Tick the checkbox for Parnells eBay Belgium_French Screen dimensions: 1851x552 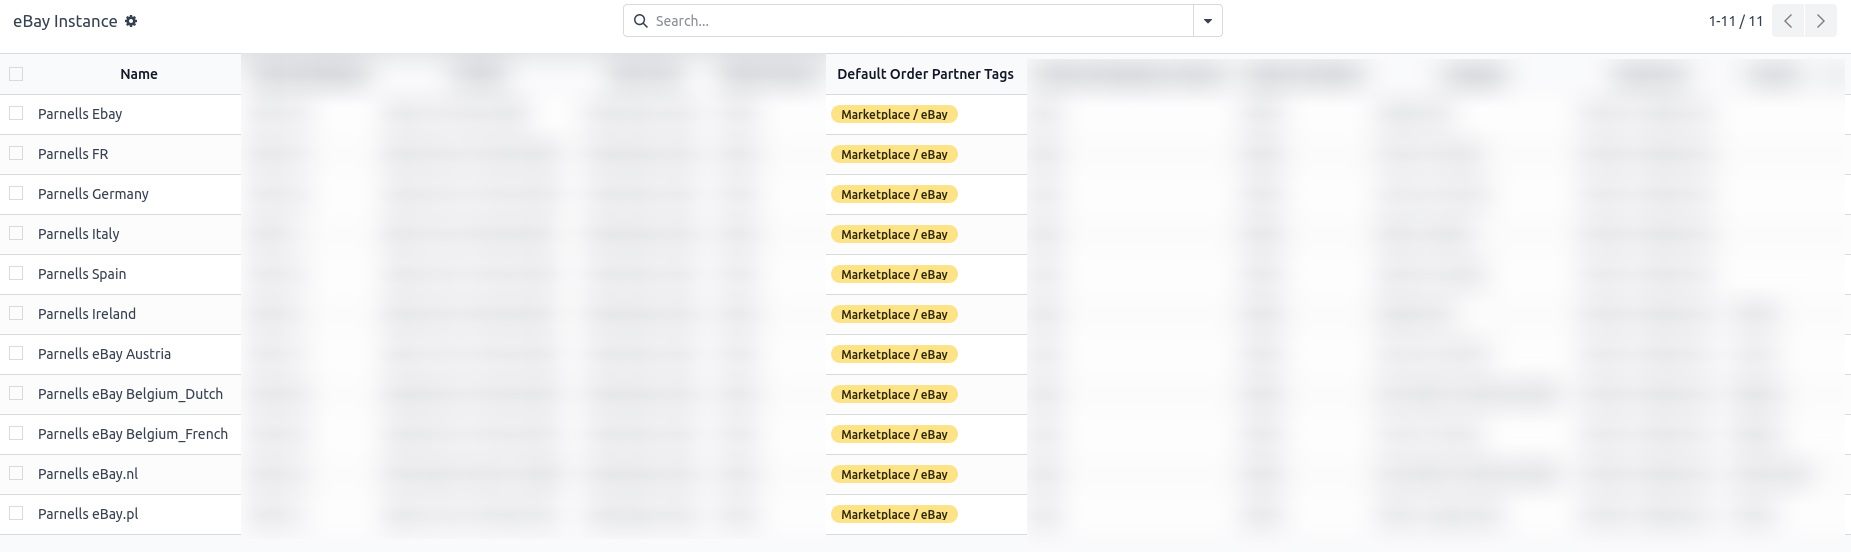pyautogui.click(x=16, y=434)
